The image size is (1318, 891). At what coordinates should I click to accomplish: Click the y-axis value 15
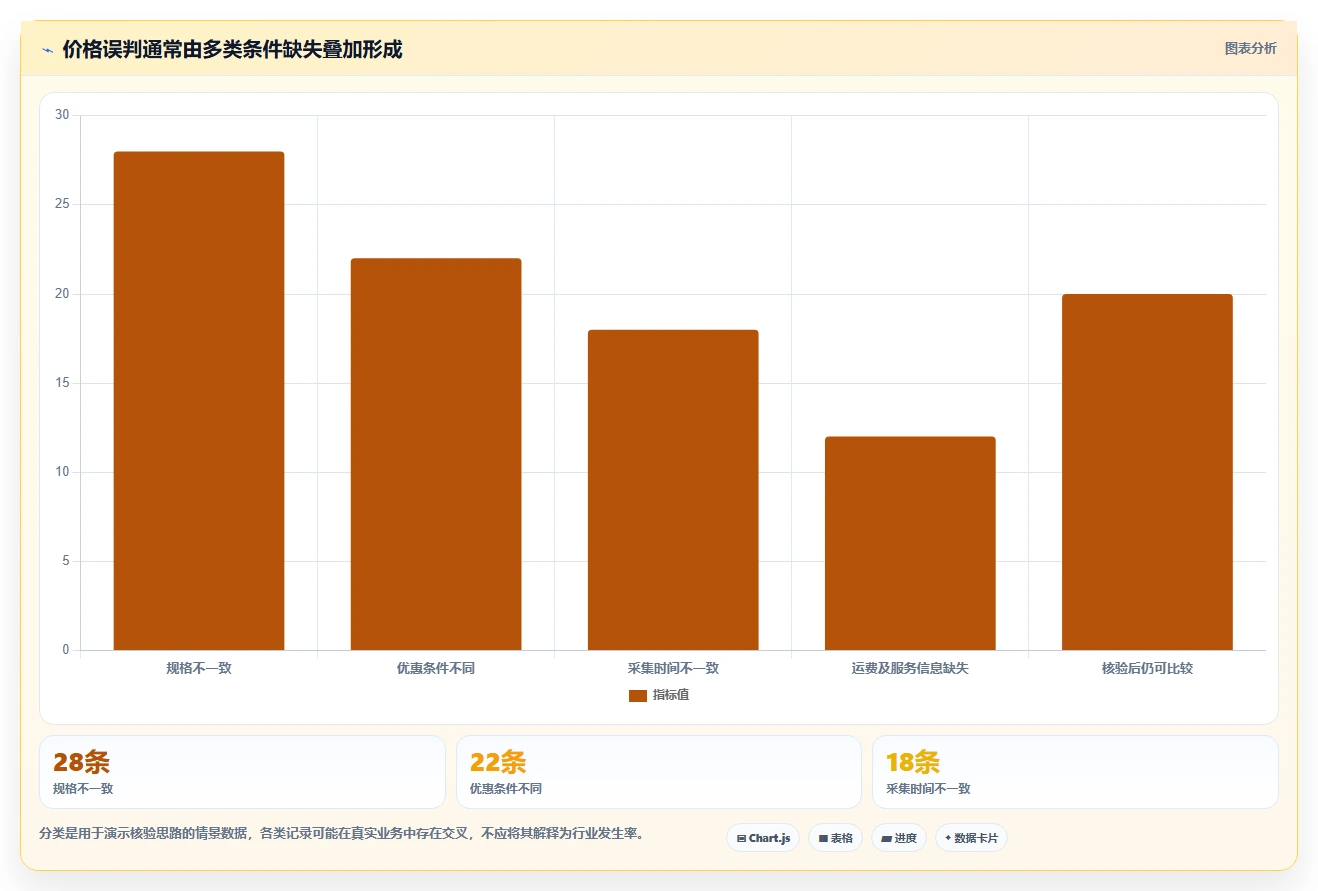coord(62,383)
